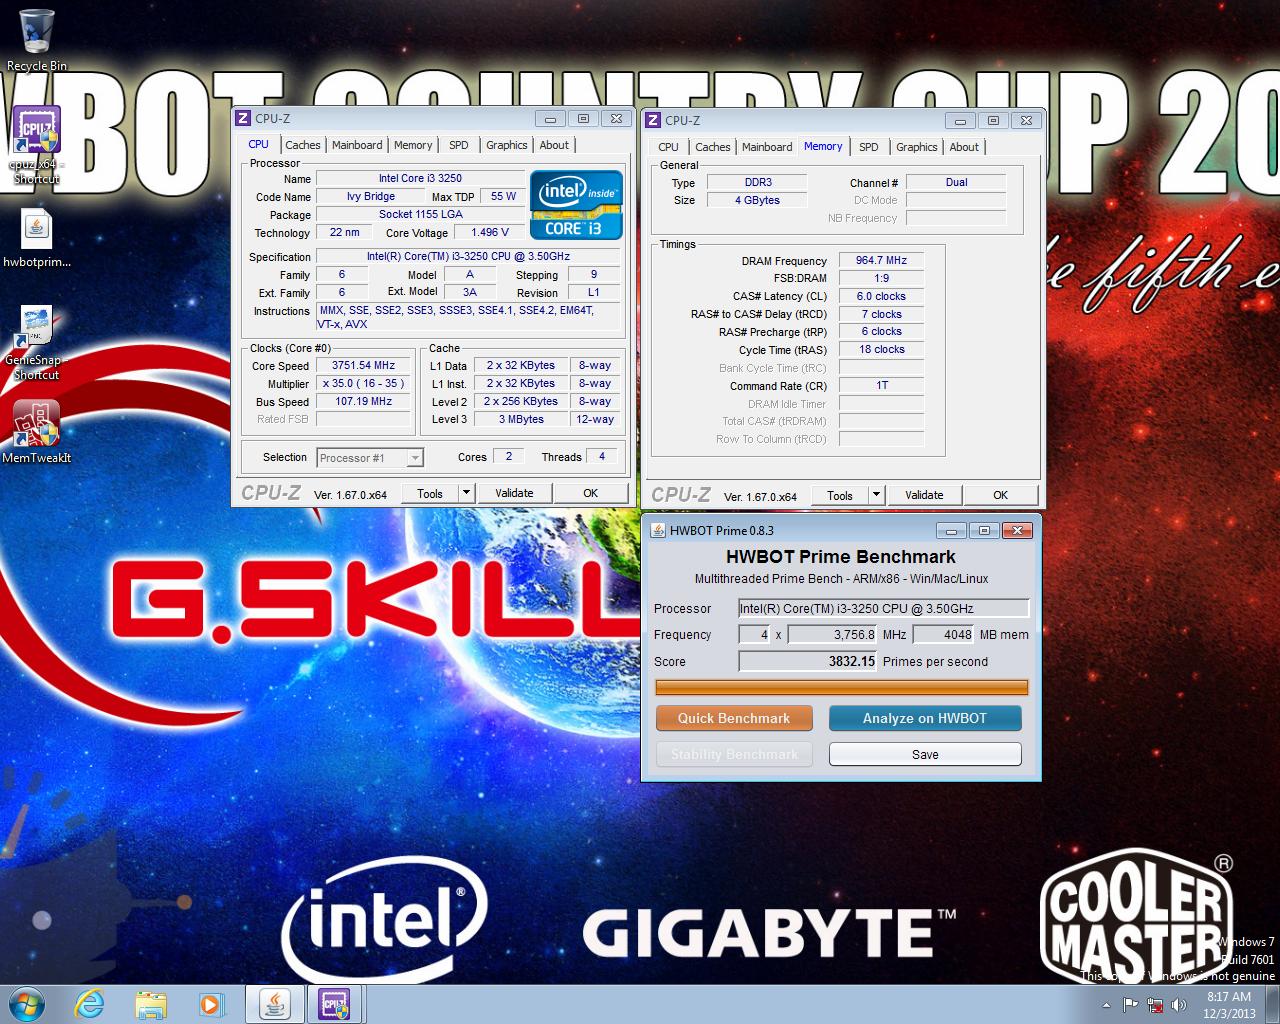Click the Bus Speed value 107.19 MHz
Screen dimensions: 1280x1024
(364, 402)
